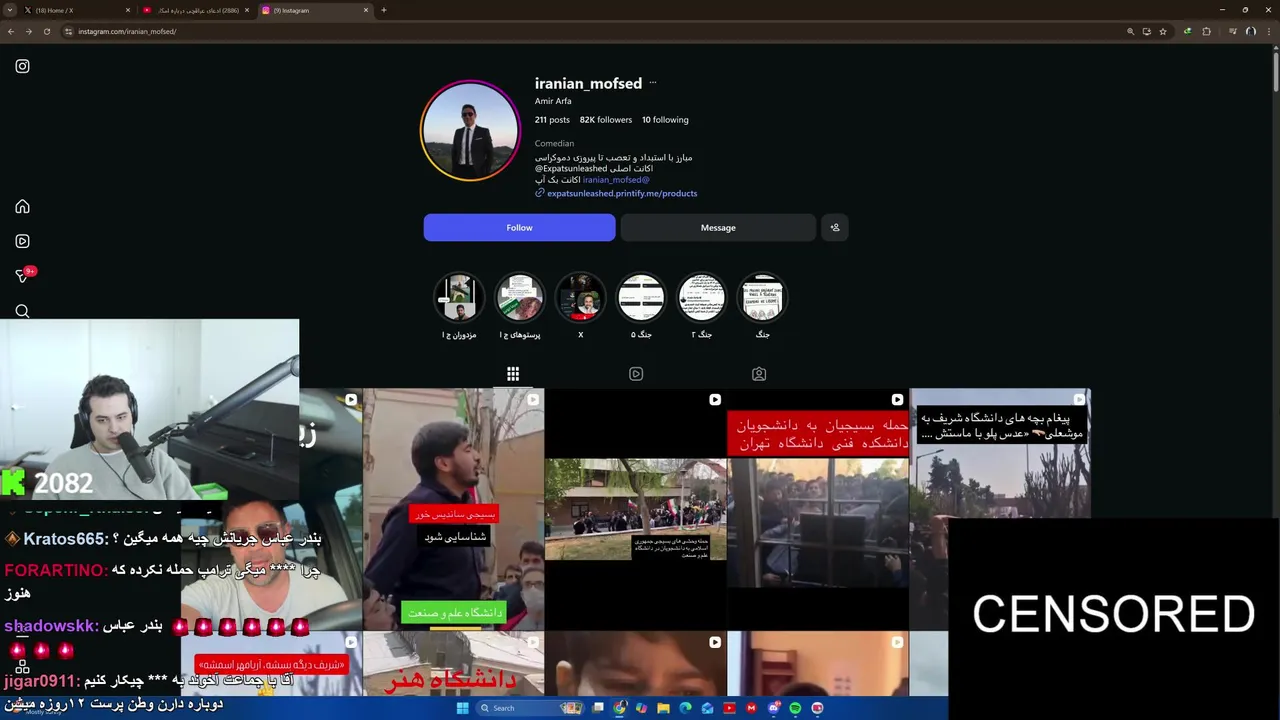Open the @Expatsunleashed mention in bio
The height and width of the screenshot is (720, 1280).
(571, 168)
